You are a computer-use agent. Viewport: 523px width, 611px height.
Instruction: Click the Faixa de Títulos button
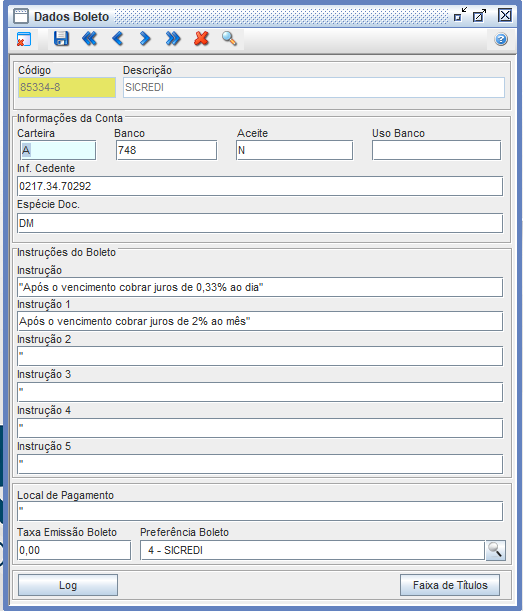[x=450, y=585]
